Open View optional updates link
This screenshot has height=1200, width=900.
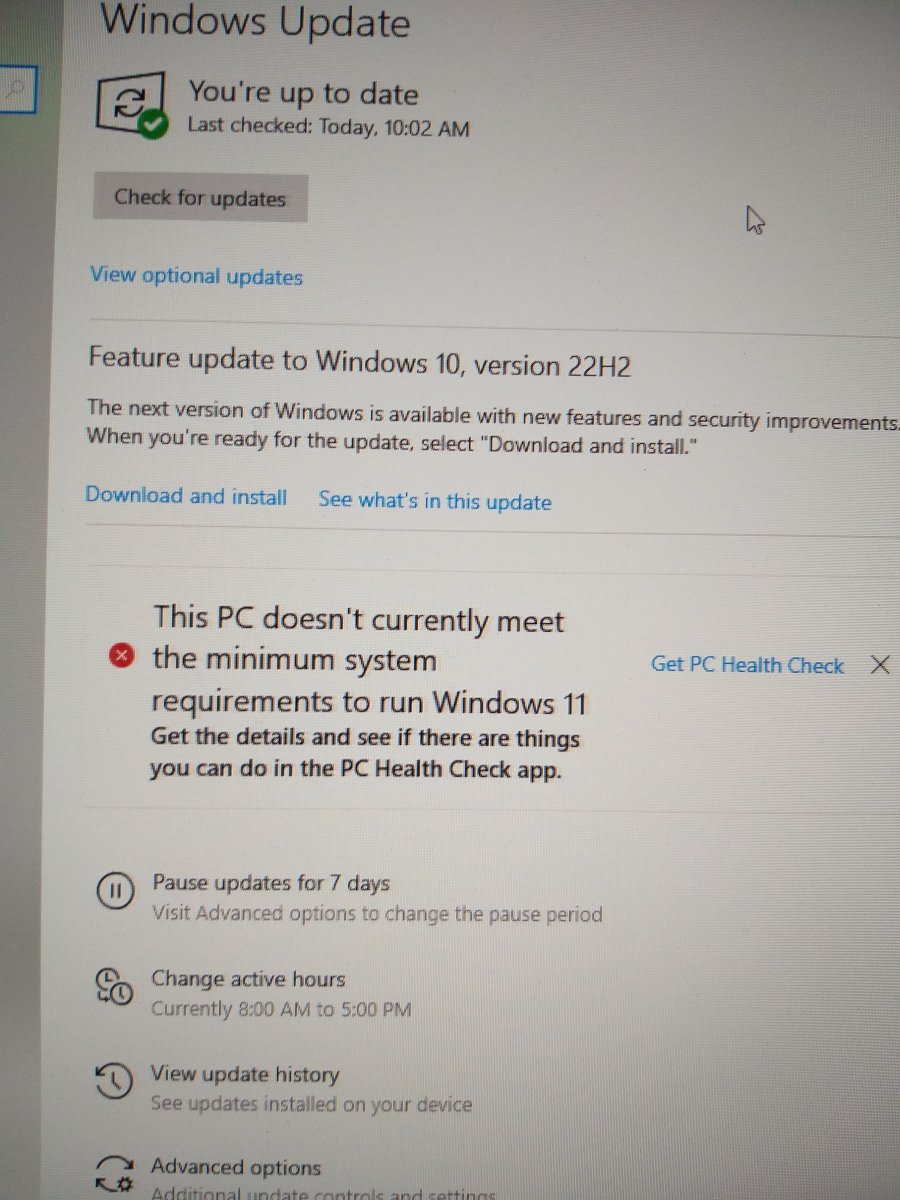click(196, 276)
